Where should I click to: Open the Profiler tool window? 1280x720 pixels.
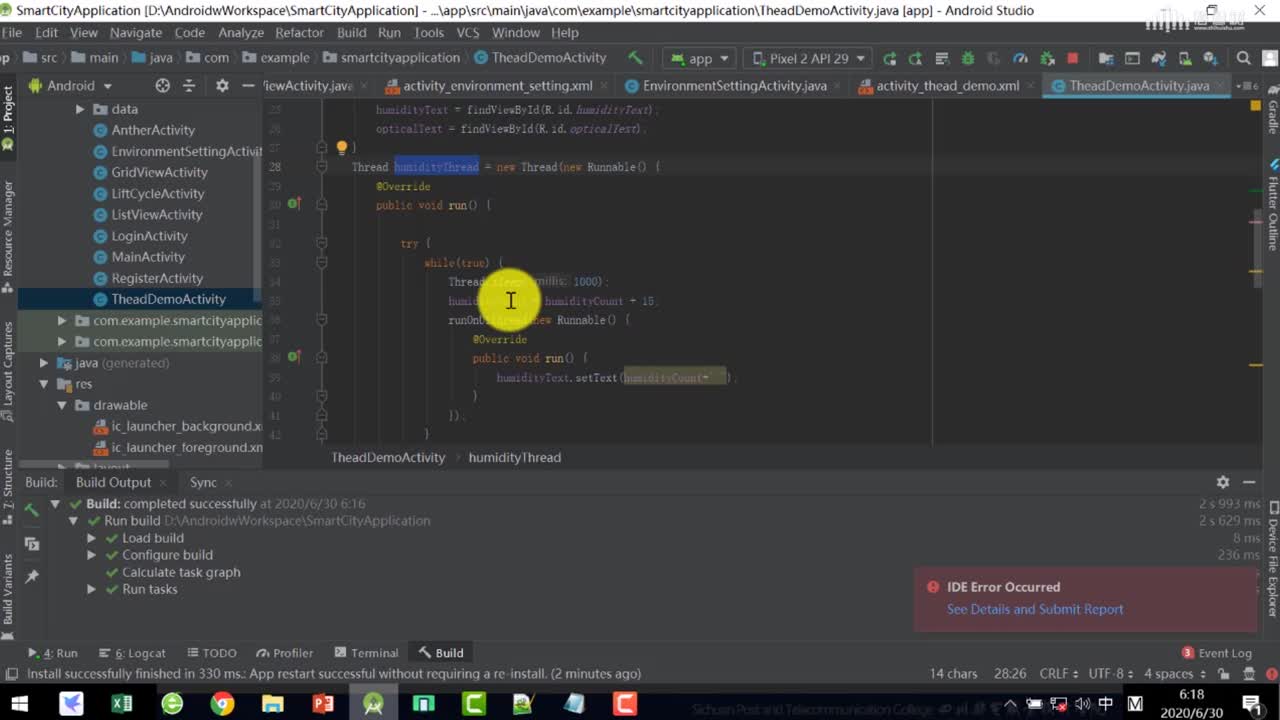[x=284, y=653]
